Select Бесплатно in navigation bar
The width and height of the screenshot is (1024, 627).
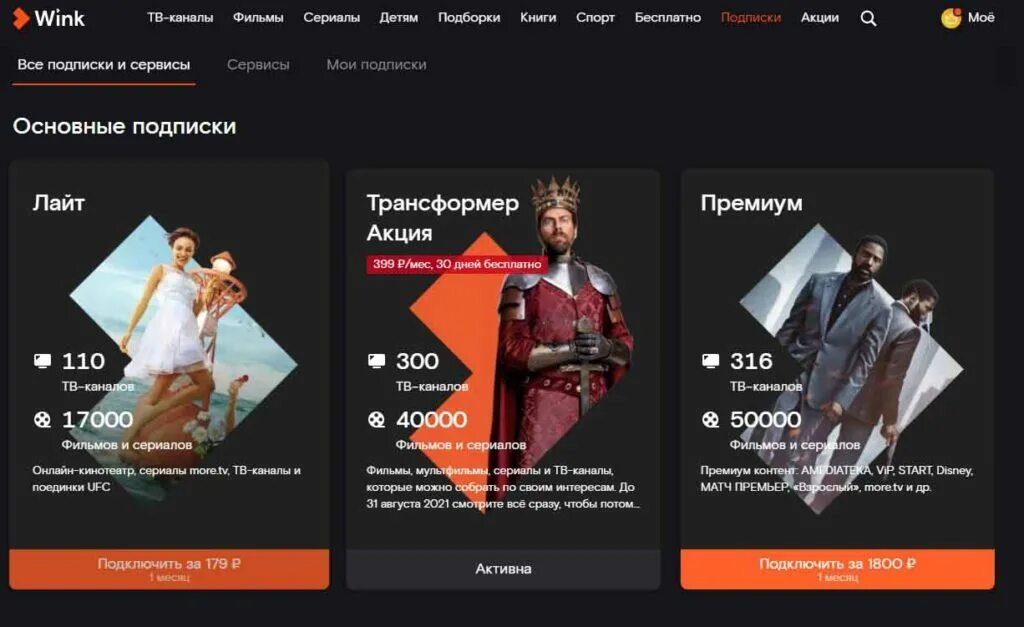pyautogui.click(x=667, y=18)
